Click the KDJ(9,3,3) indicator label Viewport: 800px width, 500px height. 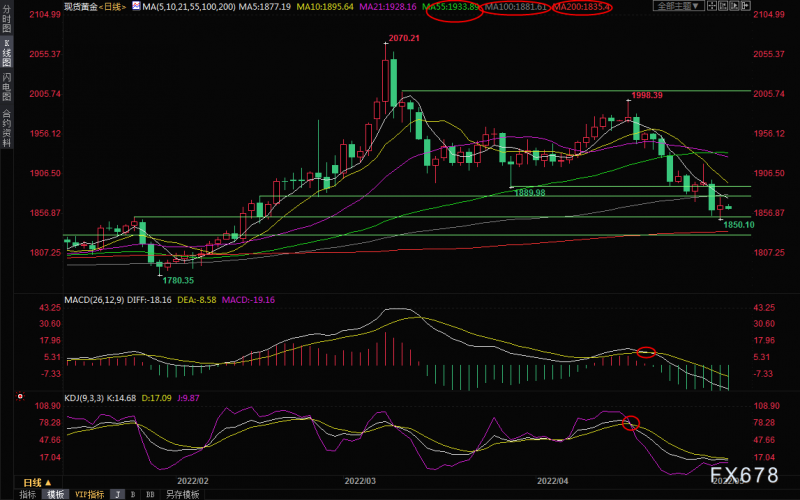click(x=85, y=397)
